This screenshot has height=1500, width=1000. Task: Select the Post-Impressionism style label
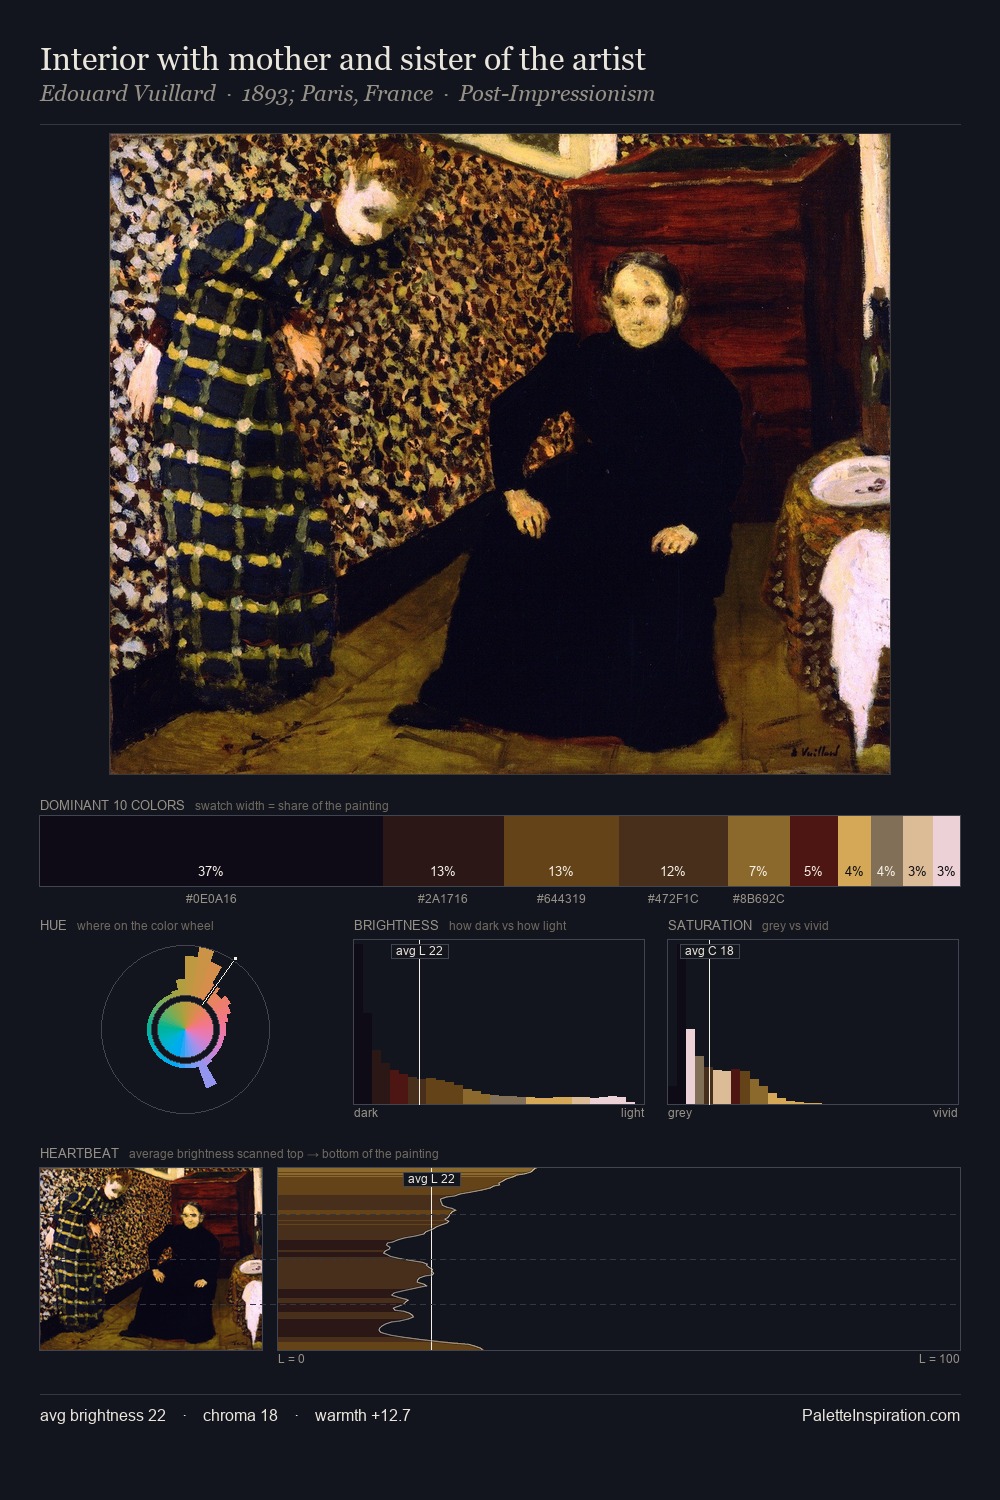point(557,94)
